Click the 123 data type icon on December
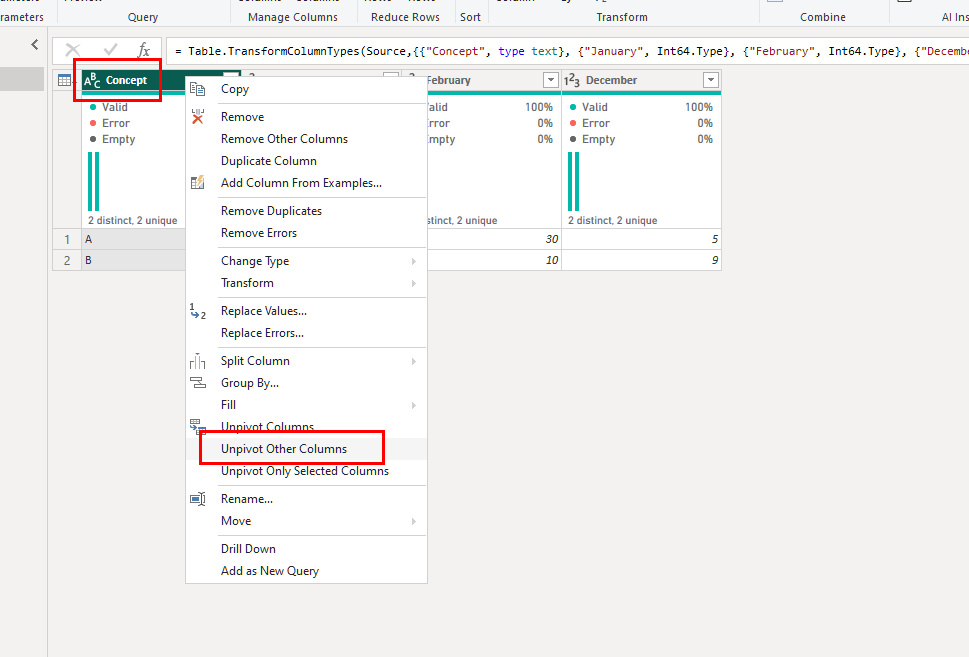969x657 pixels. click(572, 80)
